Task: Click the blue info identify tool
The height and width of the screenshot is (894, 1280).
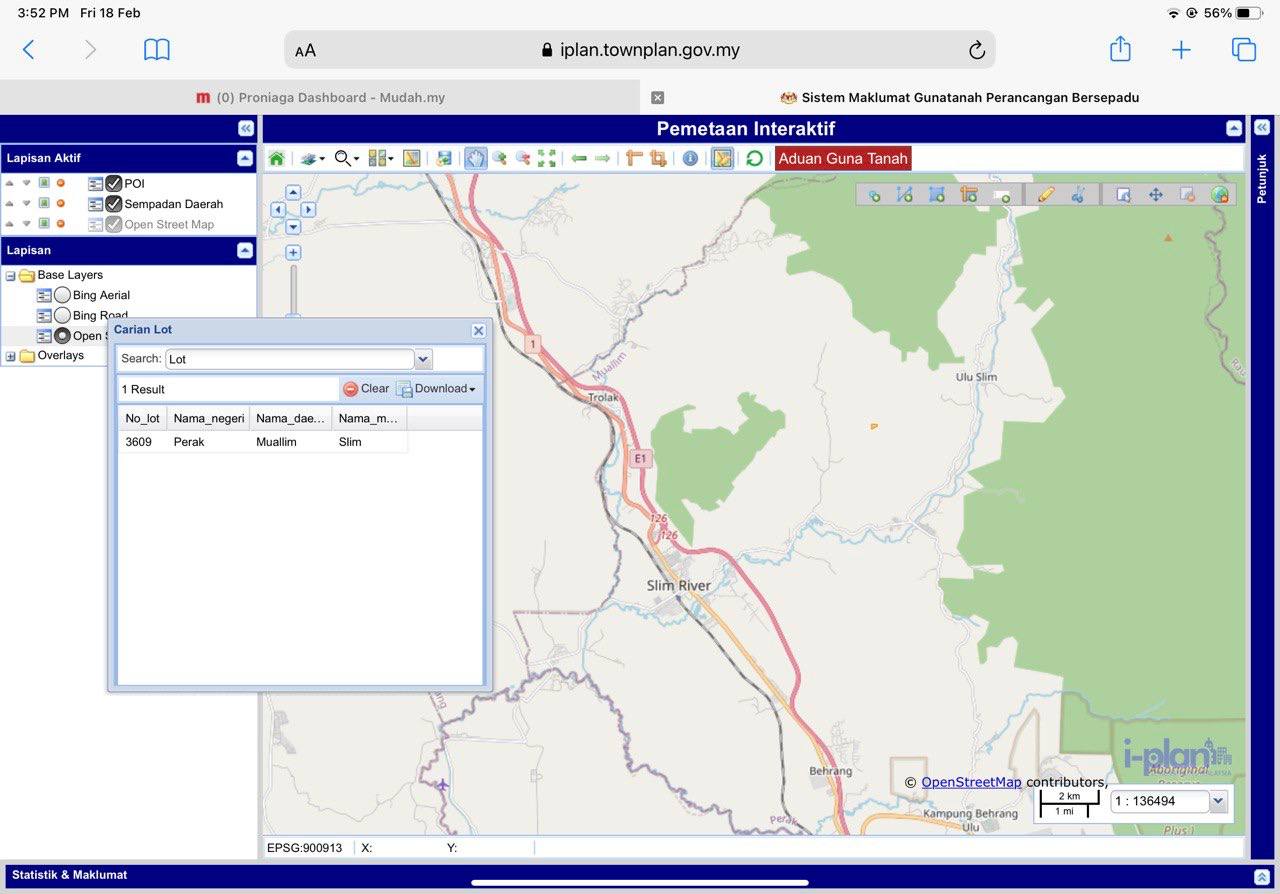Action: [690, 159]
